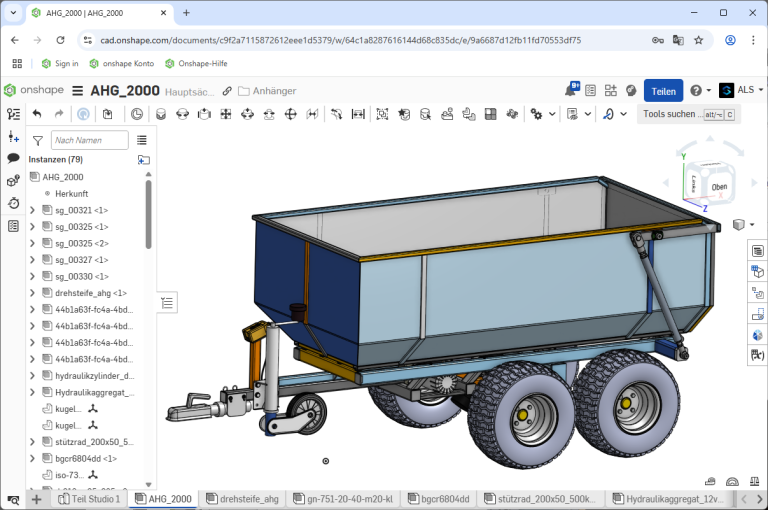
Task: Open the app store grid icon
Action: pyautogui.click(x=611, y=90)
